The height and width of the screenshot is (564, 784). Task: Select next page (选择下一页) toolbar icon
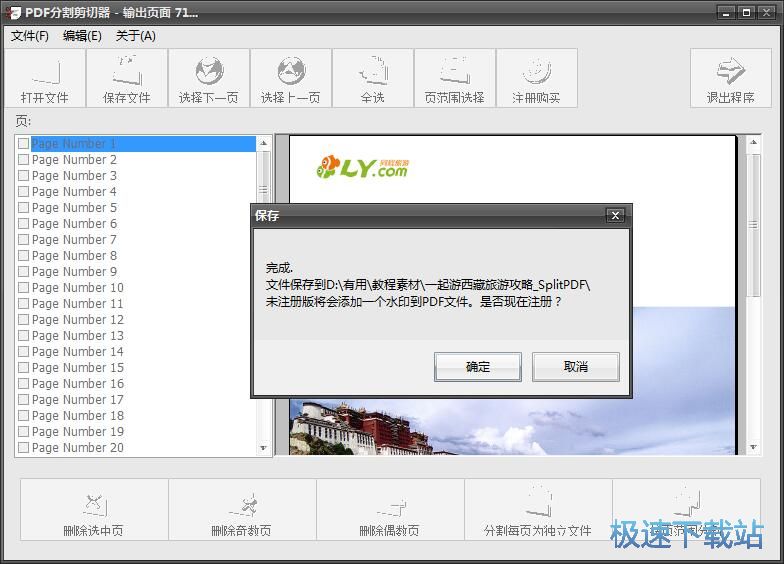pyautogui.click(x=209, y=78)
